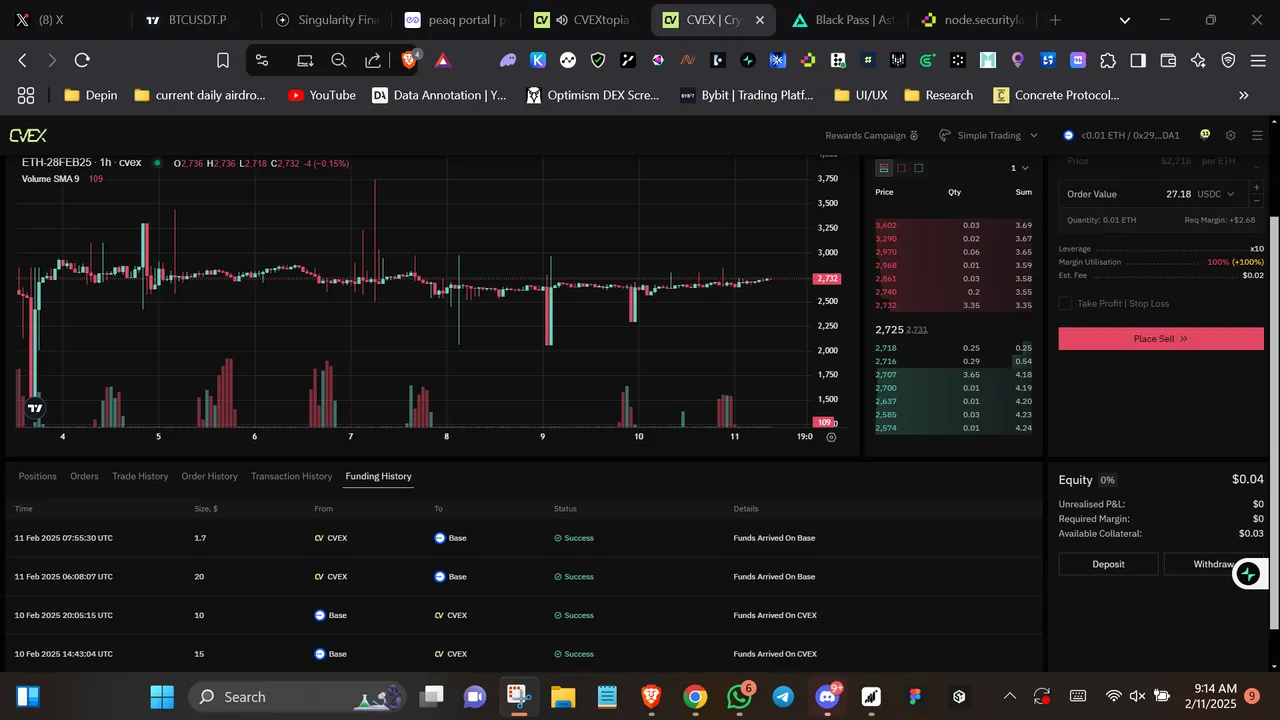Show hidden system tray icons
The width and height of the screenshot is (1280, 720).
coord(1010,697)
